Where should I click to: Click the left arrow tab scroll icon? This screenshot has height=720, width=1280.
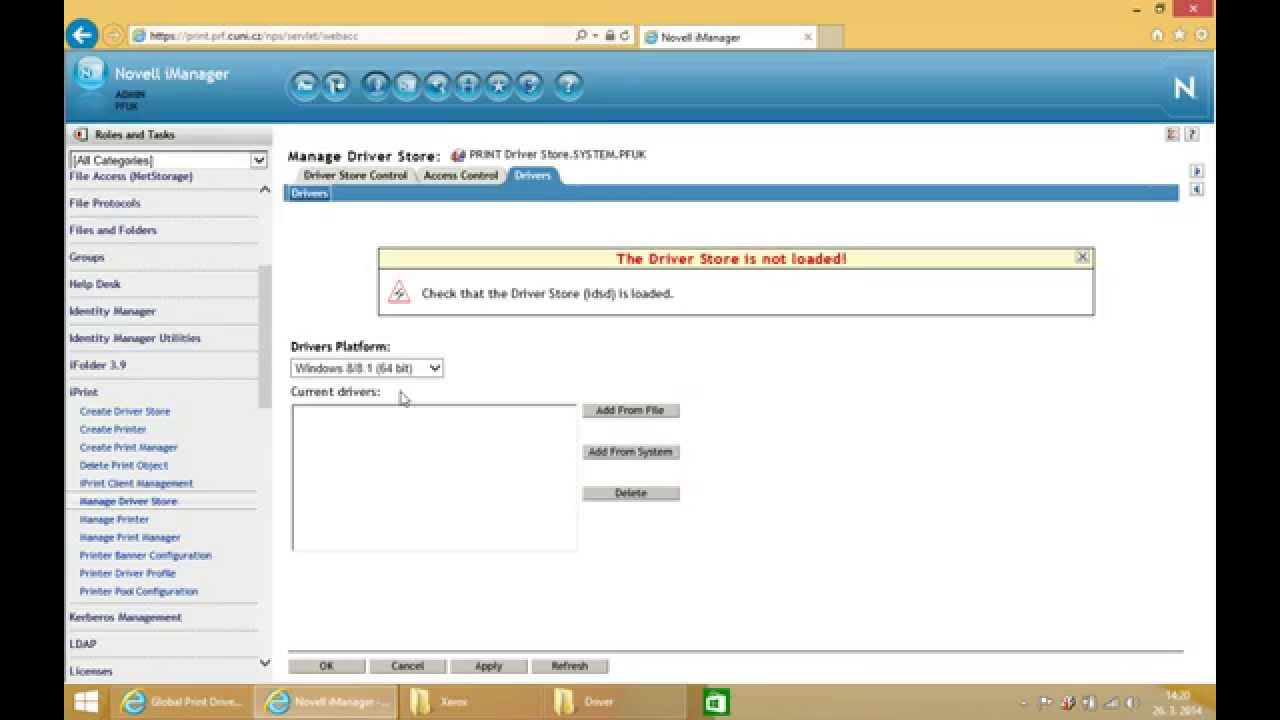1196,189
